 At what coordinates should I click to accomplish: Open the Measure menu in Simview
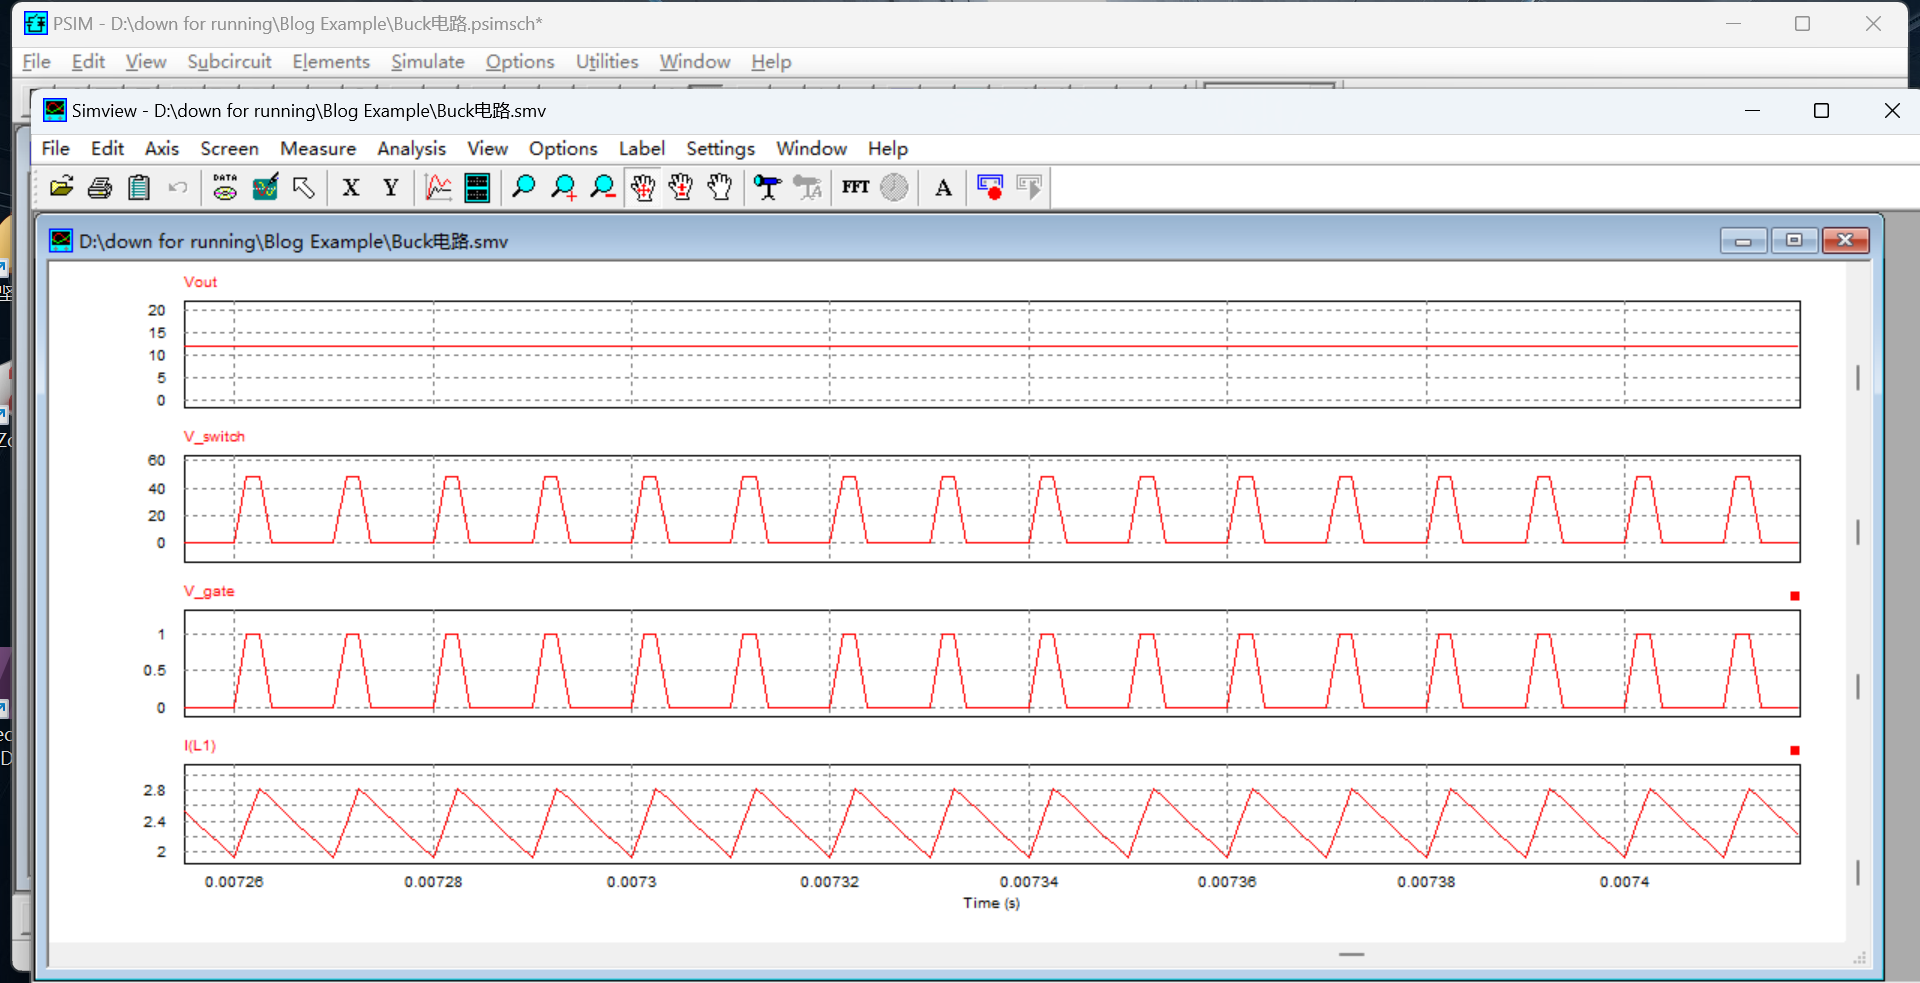[x=318, y=148]
